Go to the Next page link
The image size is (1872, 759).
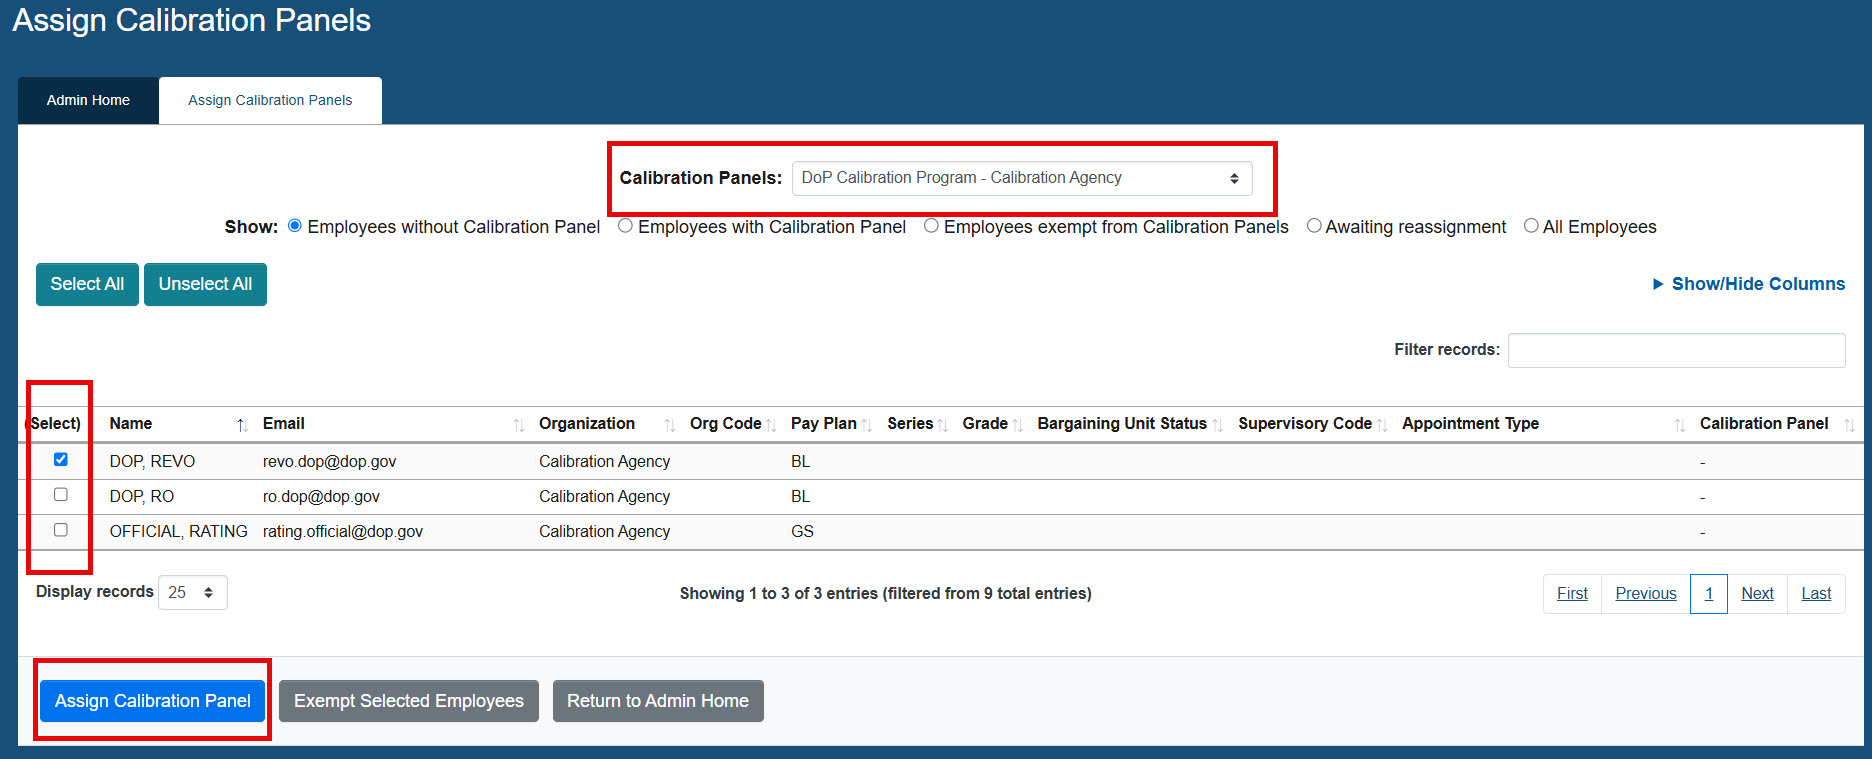click(1757, 594)
